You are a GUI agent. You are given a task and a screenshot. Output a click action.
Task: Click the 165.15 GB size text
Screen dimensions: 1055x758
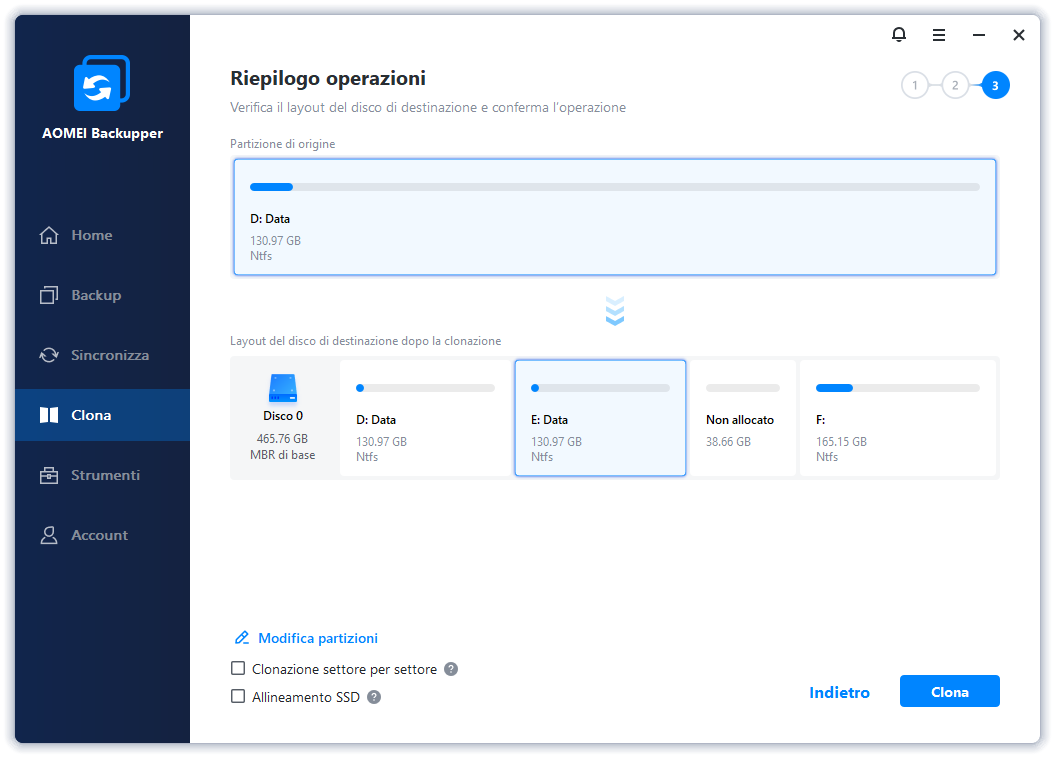841,442
